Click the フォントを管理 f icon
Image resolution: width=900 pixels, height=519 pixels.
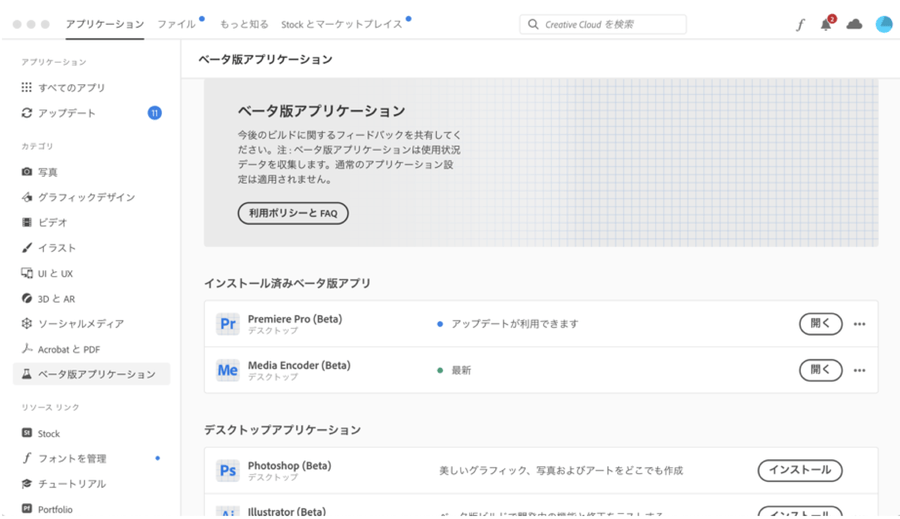[x=26, y=458]
